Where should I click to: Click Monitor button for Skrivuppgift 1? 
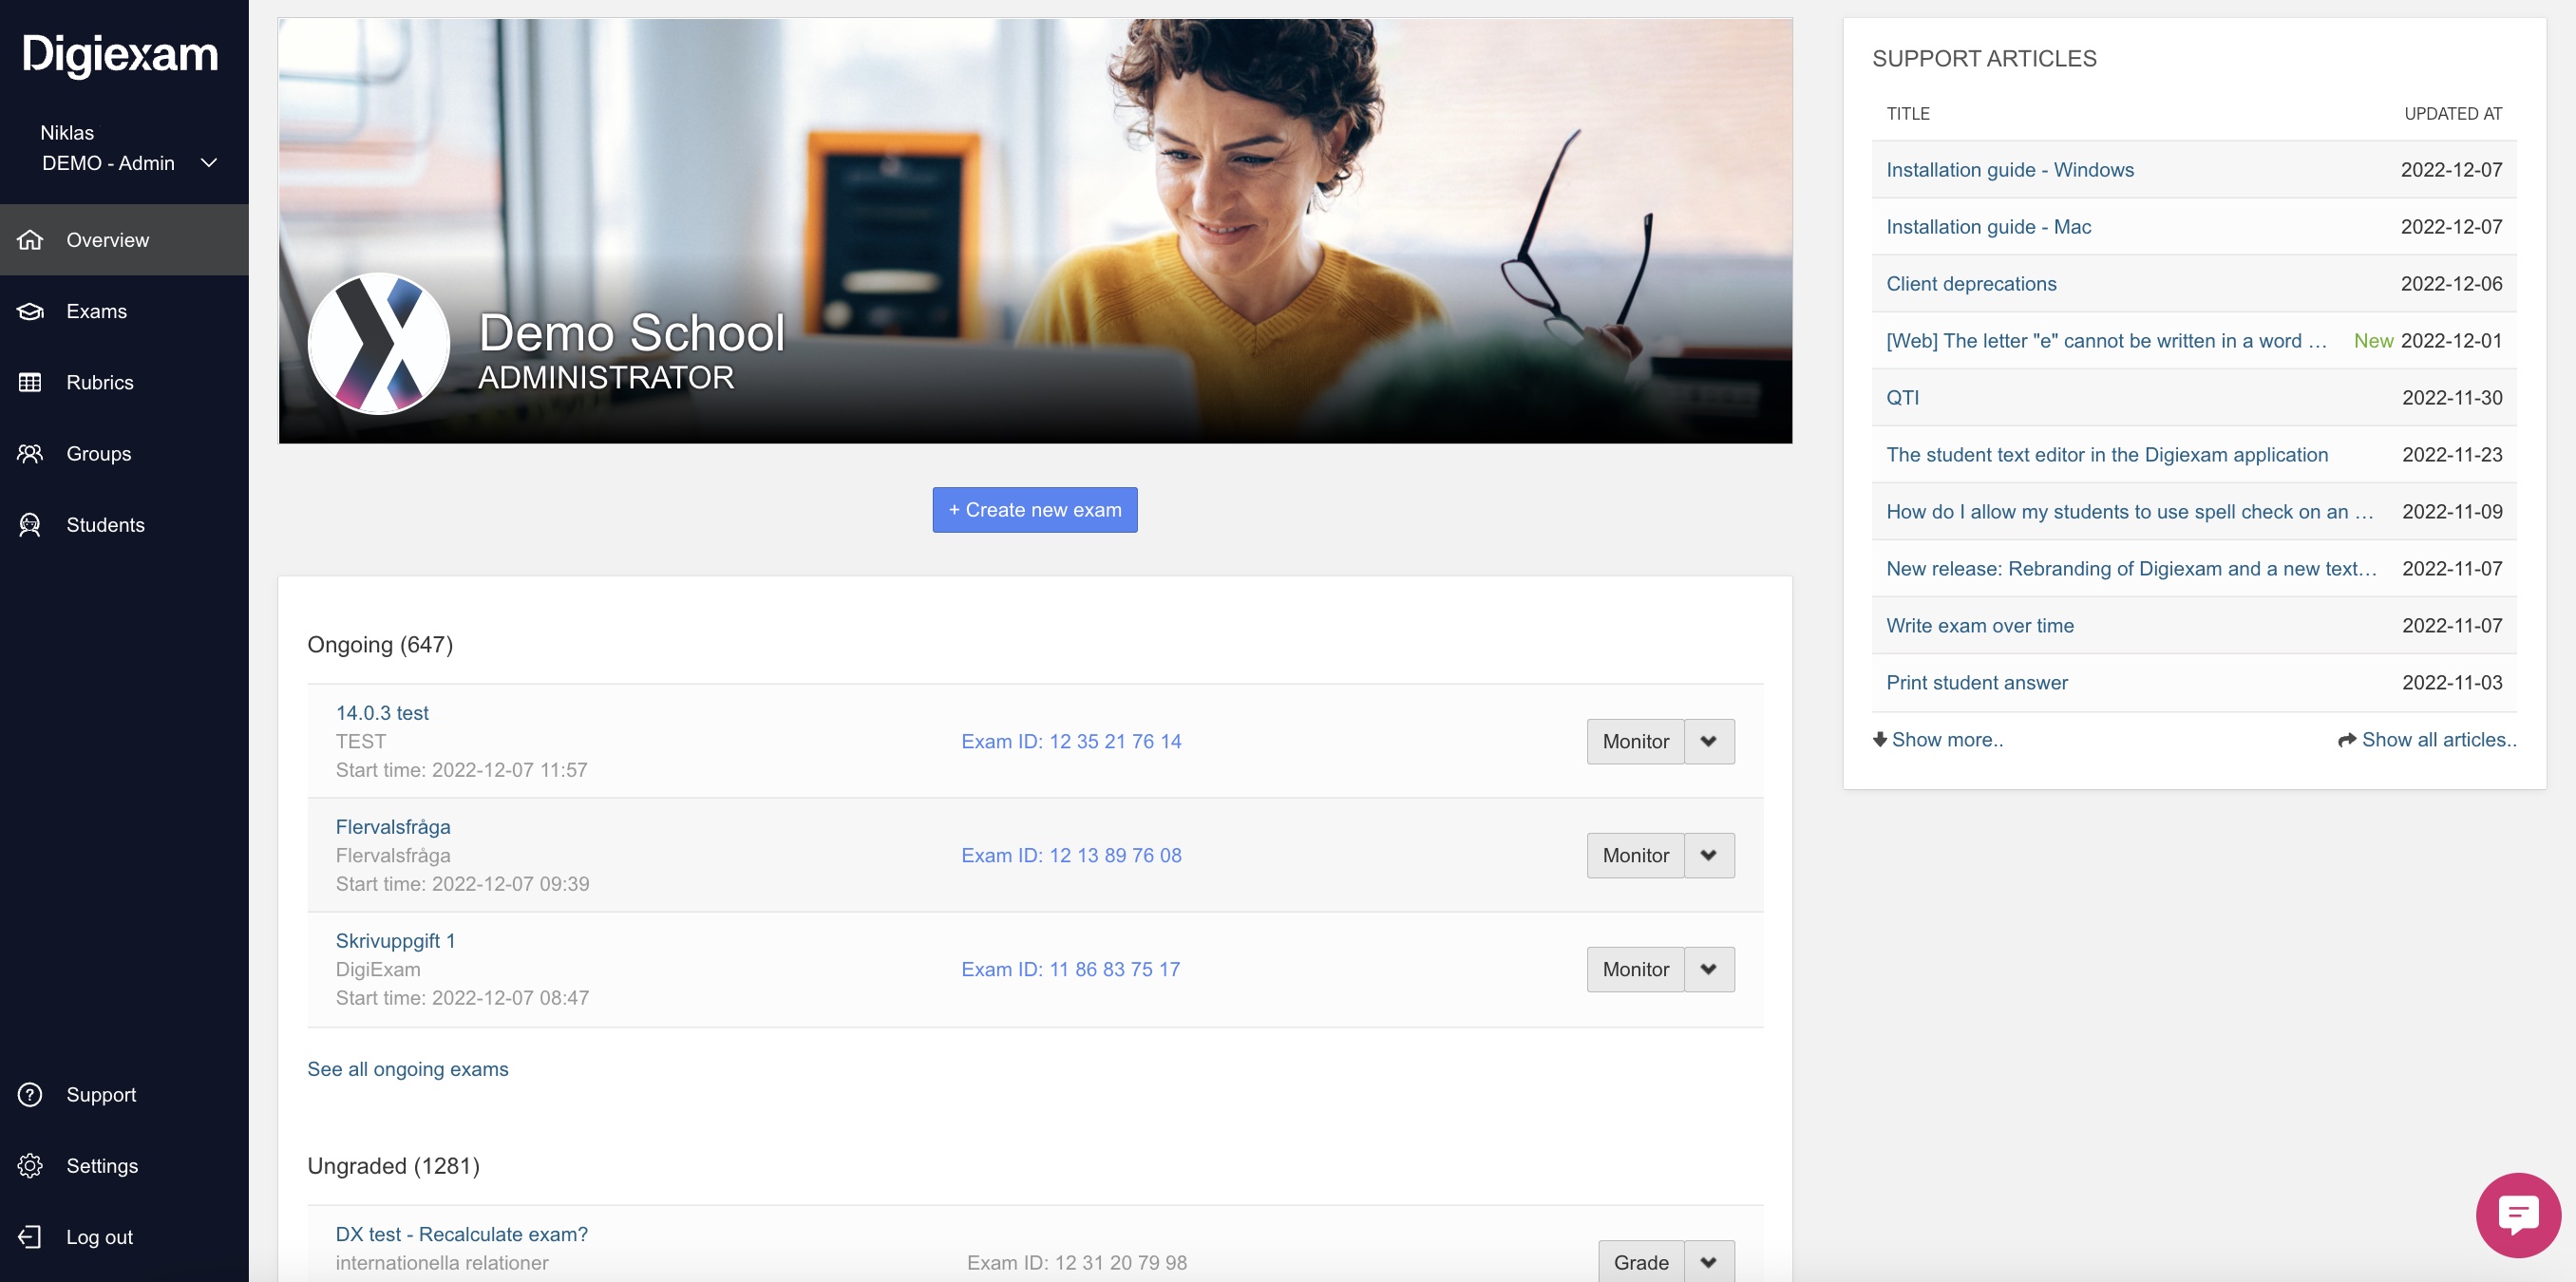(x=1635, y=969)
